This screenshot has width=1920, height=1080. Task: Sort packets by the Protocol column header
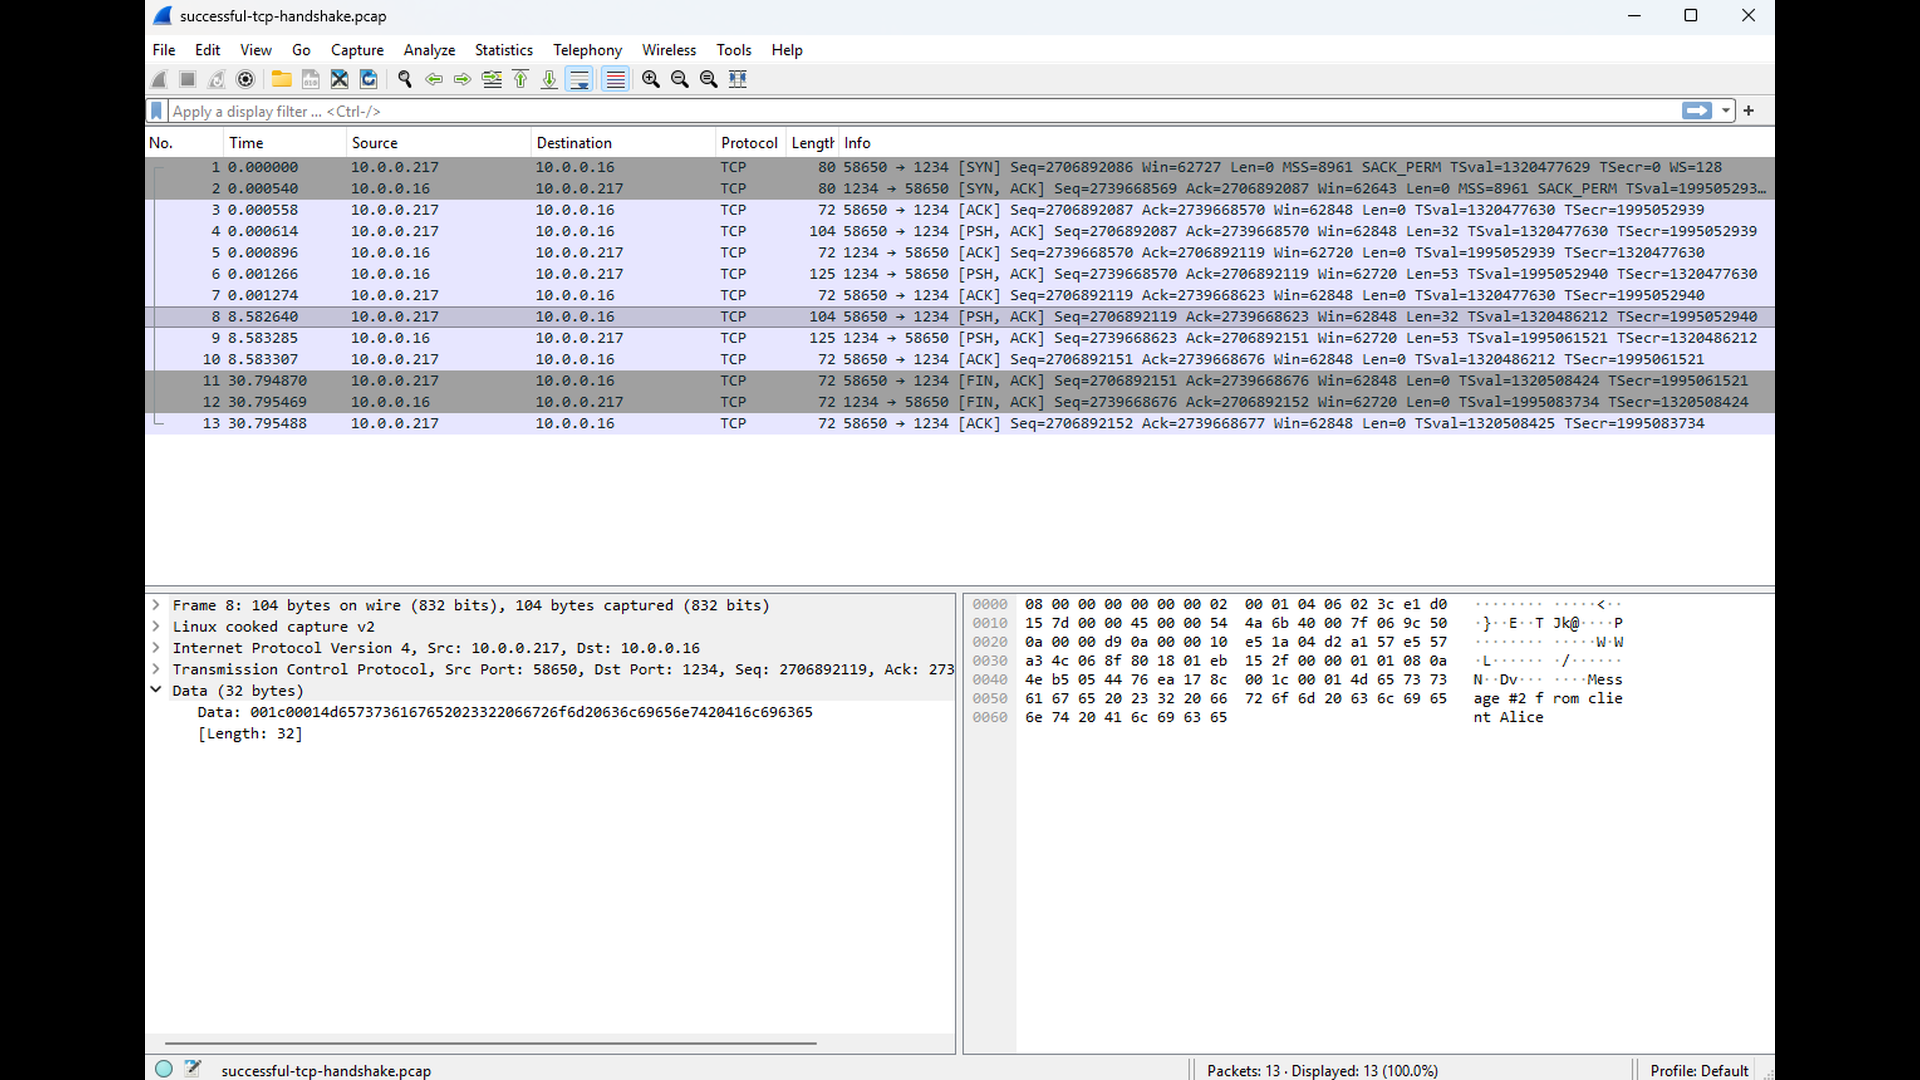click(749, 143)
